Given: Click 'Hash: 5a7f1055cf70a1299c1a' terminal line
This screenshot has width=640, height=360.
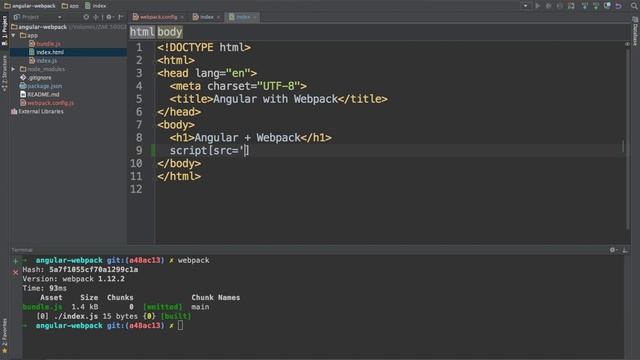Looking at the screenshot, I should coord(80,270).
